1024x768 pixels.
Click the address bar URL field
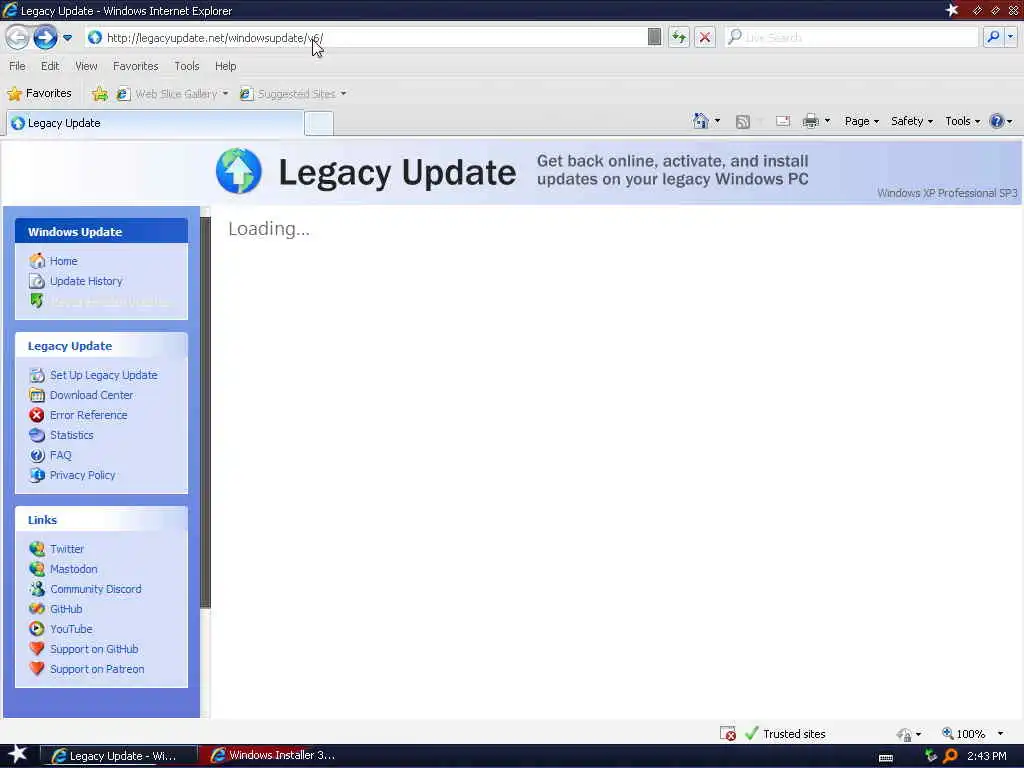point(366,37)
